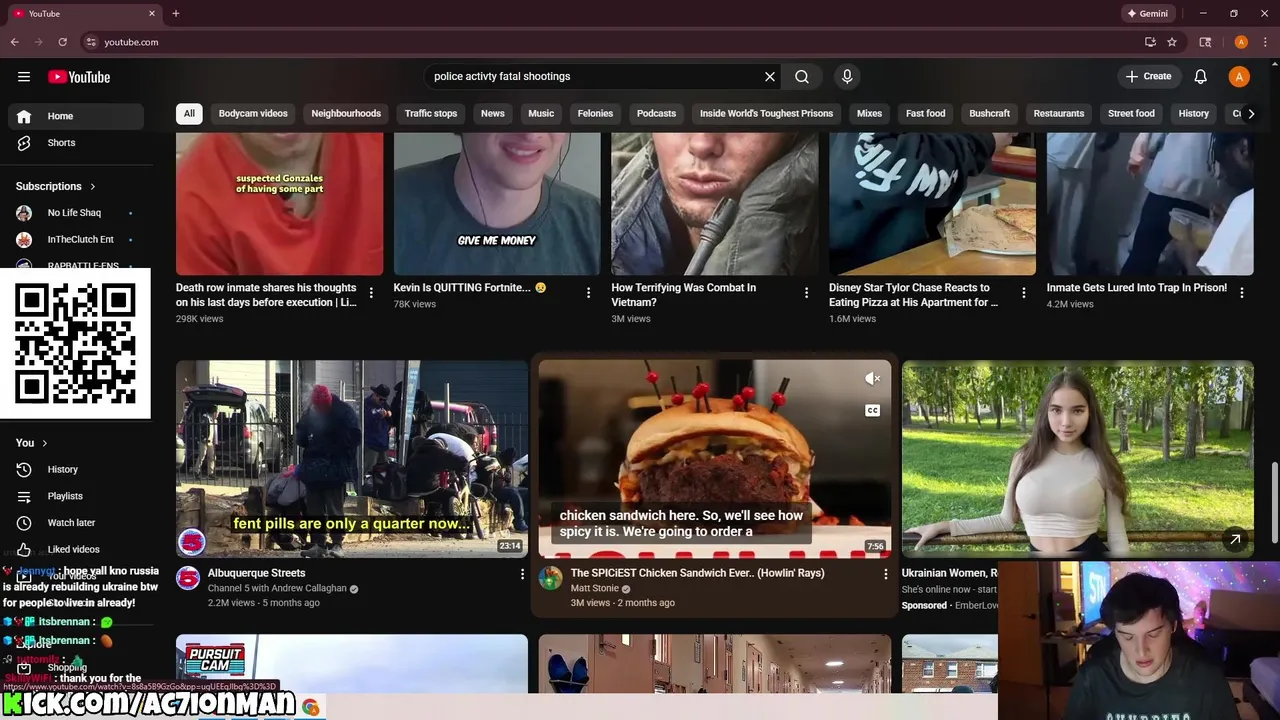The width and height of the screenshot is (1280, 720).
Task: Unmute the chicken sandwich preview
Action: 872,378
